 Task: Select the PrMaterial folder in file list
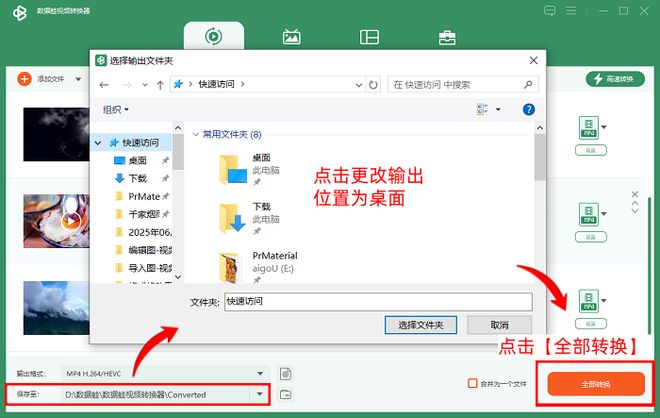258,266
